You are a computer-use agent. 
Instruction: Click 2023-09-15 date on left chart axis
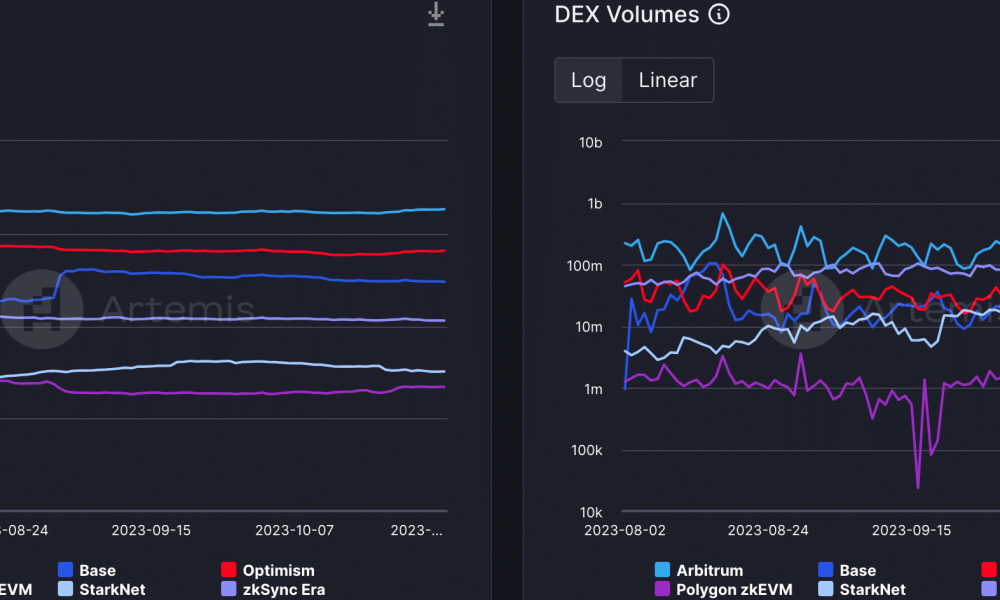(151, 530)
